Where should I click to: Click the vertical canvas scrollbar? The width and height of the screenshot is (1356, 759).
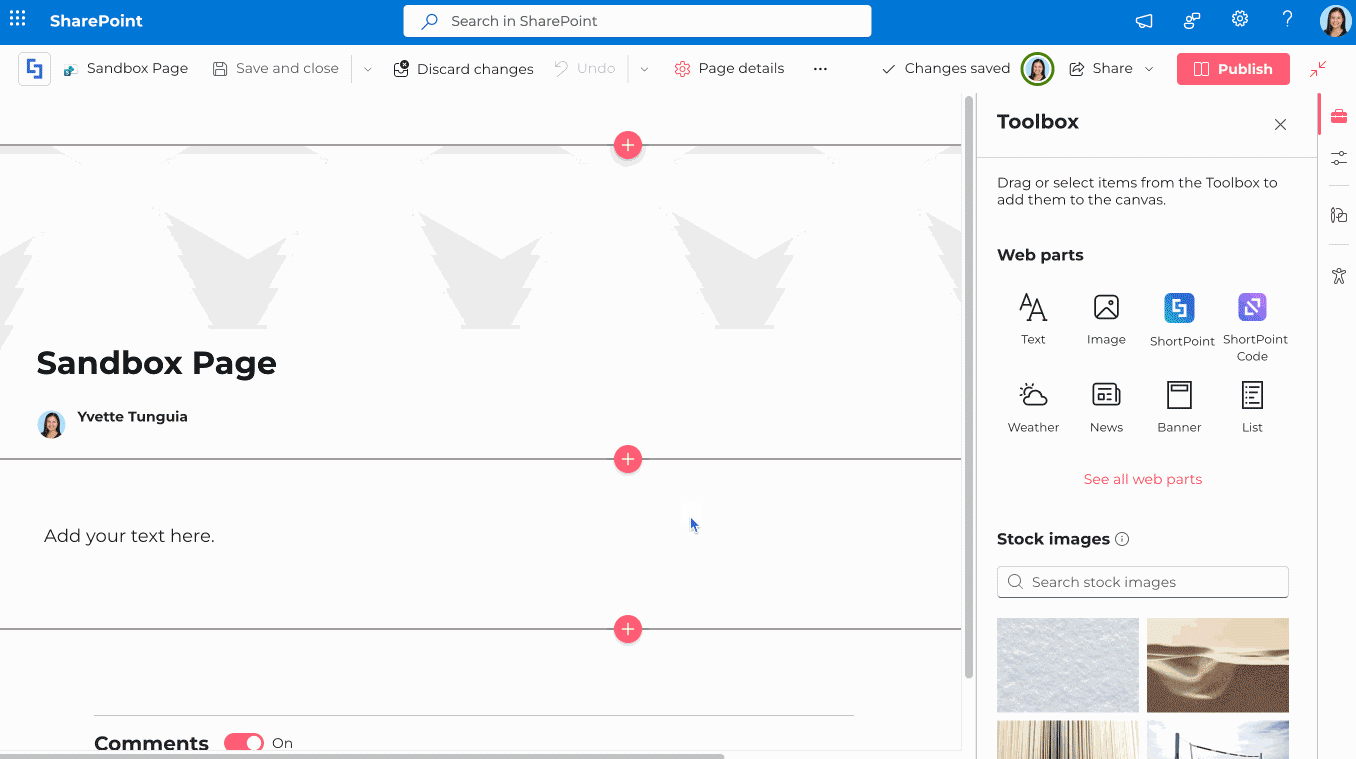pos(968,387)
